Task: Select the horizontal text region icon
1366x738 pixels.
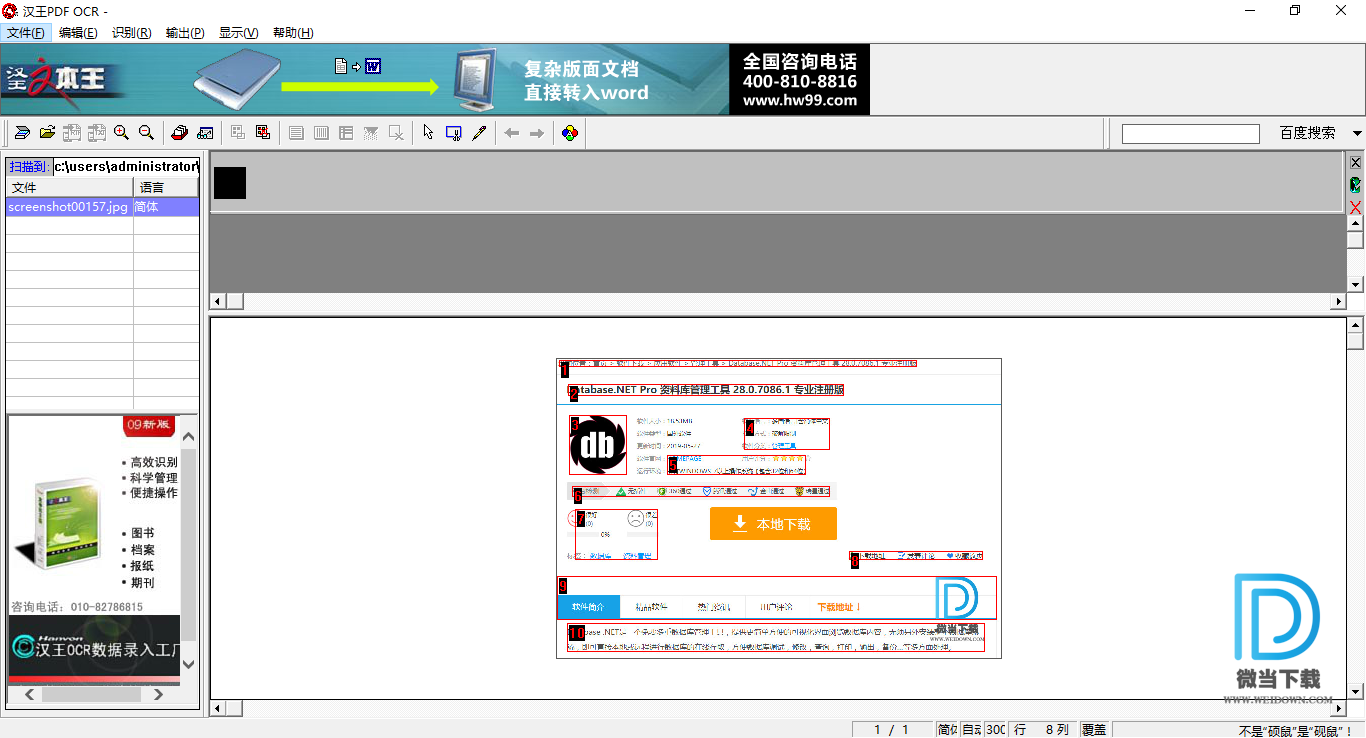Action: pos(296,132)
